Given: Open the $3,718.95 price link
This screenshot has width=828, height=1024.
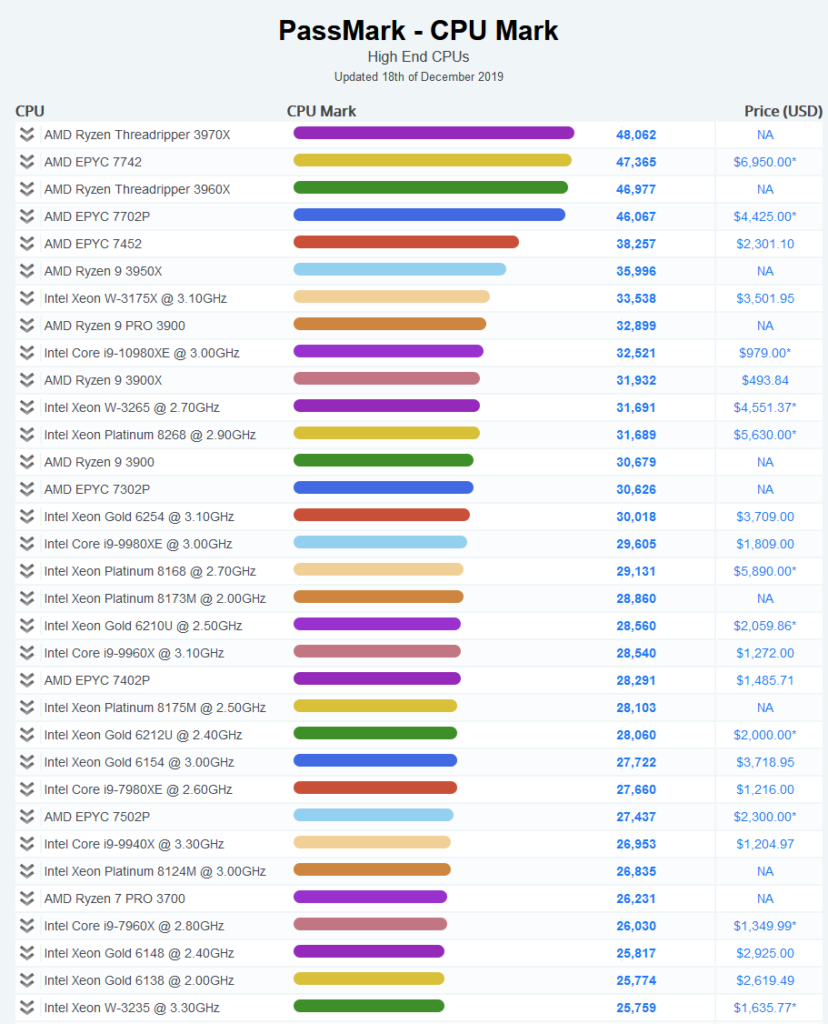Looking at the screenshot, I should 765,762.
